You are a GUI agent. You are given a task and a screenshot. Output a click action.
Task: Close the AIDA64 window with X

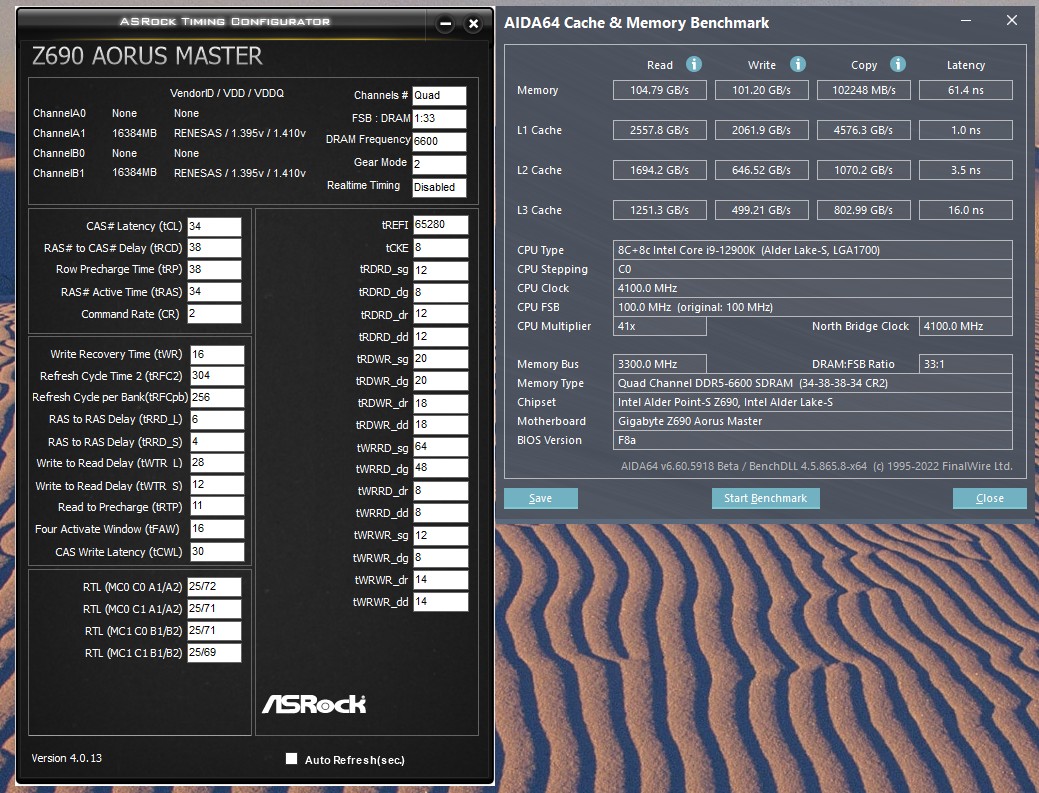click(1011, 21)
